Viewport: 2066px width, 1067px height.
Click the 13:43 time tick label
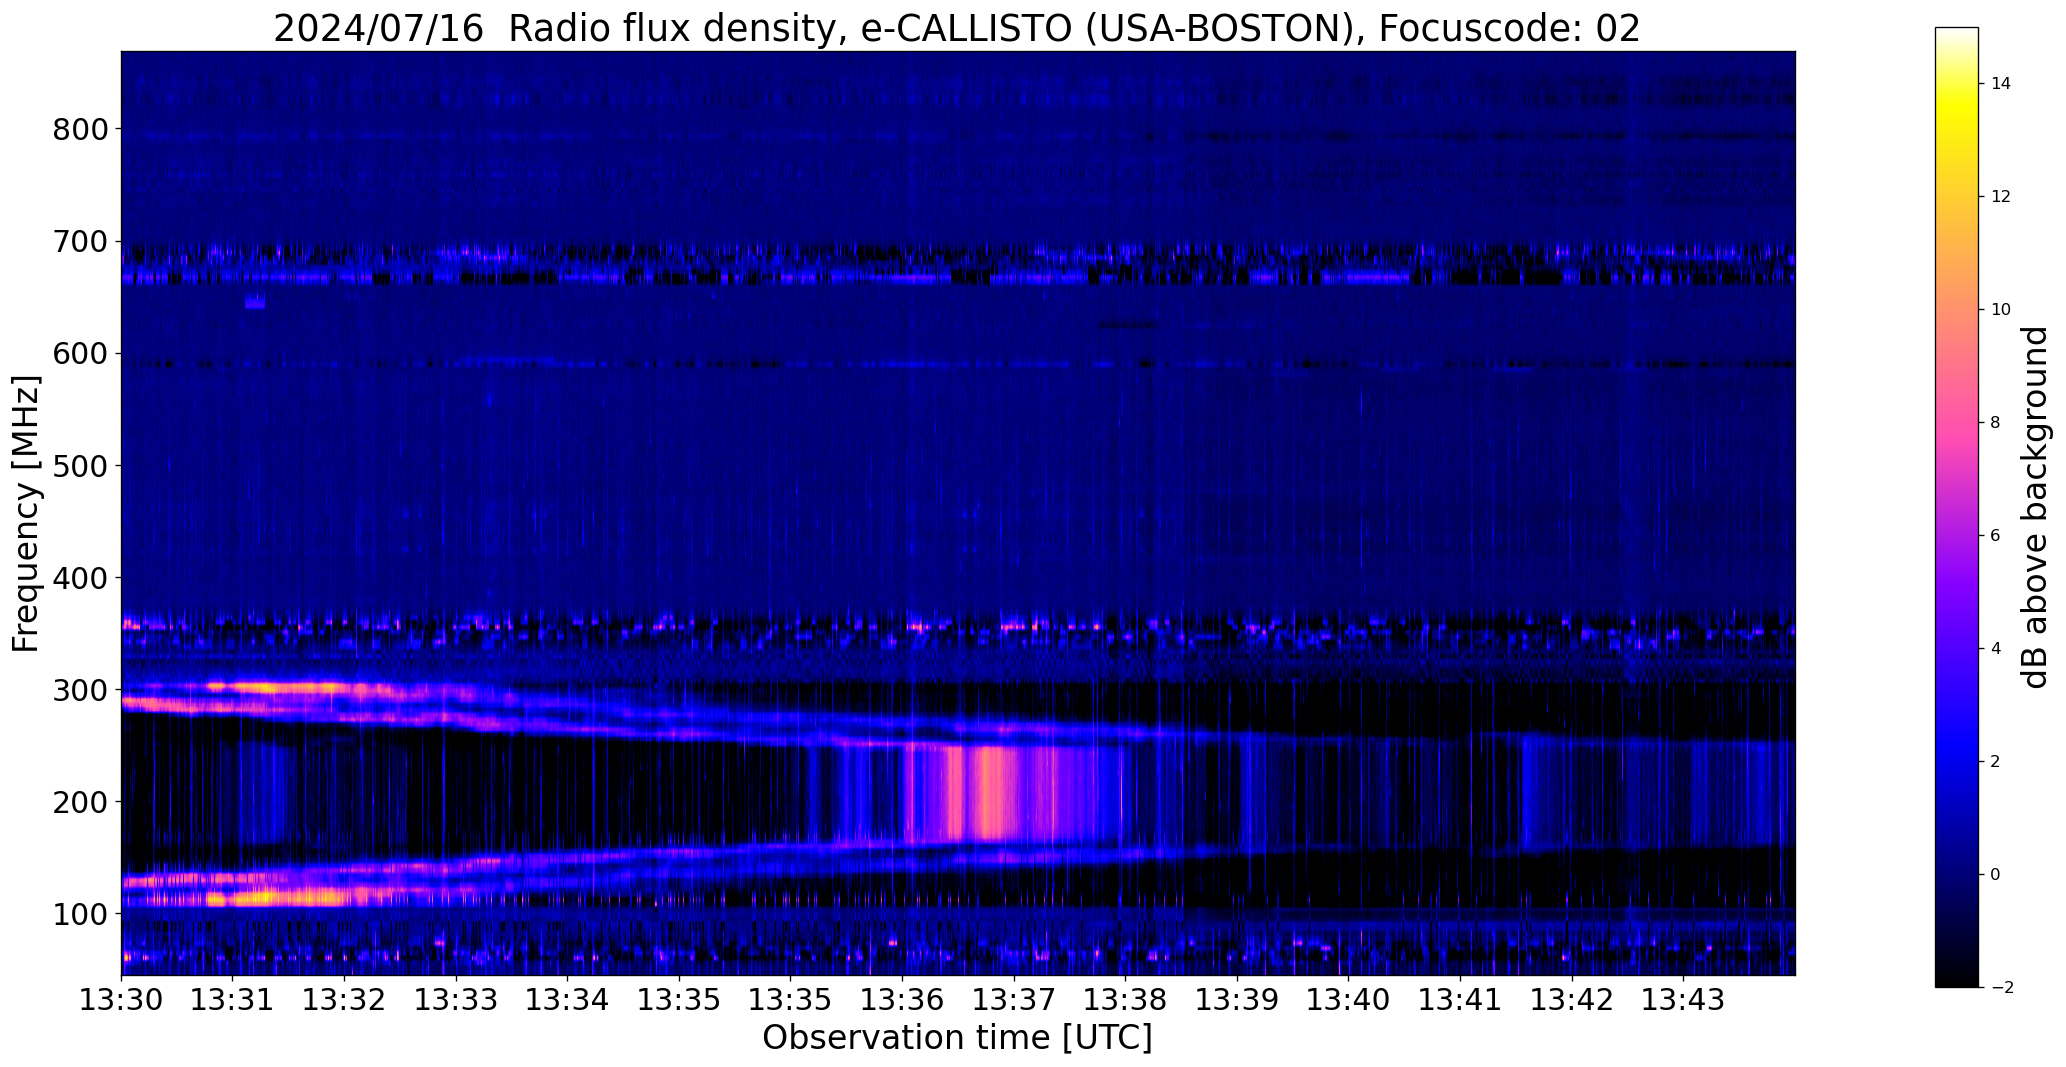coord(1684,1000)
